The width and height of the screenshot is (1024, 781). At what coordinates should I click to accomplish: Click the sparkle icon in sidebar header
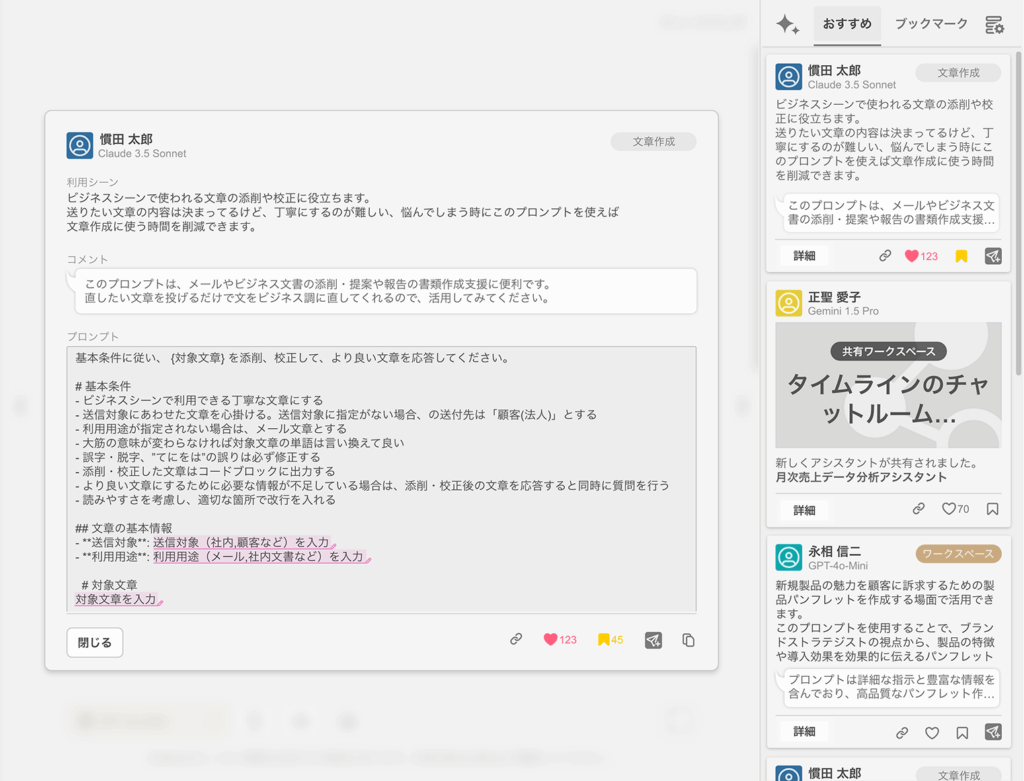[787, 25]
